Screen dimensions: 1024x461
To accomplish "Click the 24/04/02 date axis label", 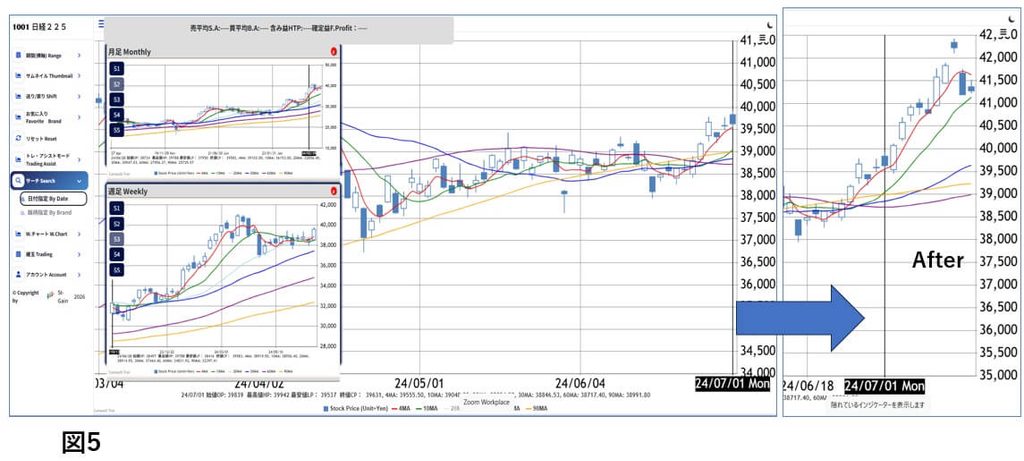I will (x=259, y=383).
